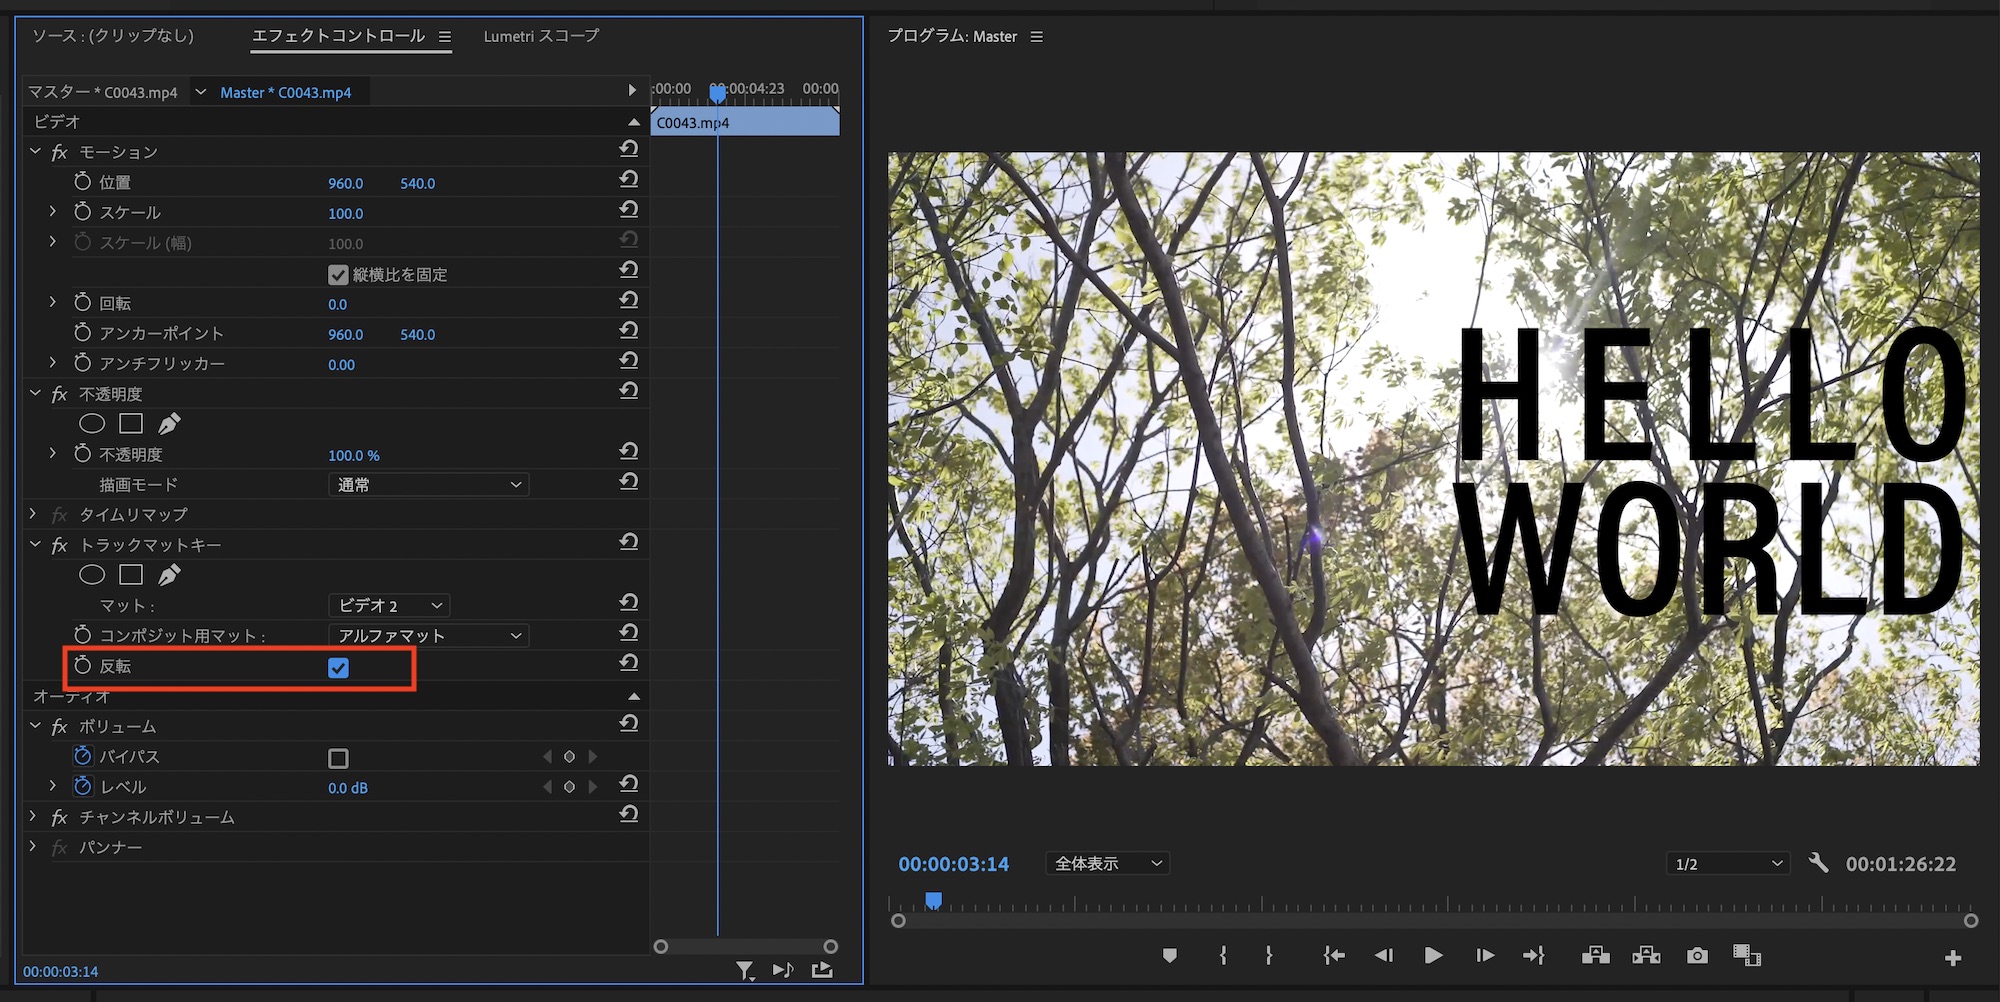Open Program Monitor settings wrench

1819,863
